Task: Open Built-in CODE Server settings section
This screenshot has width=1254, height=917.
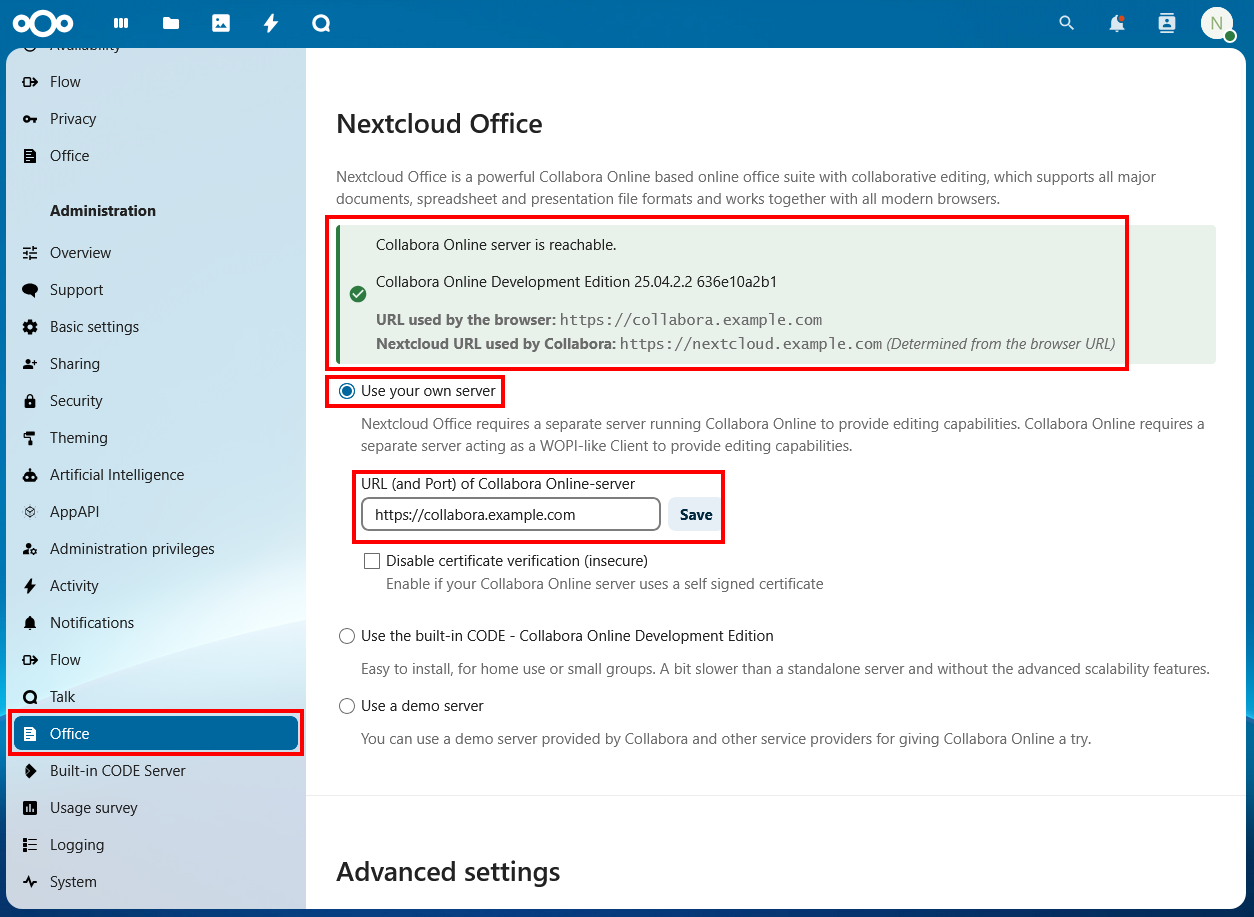Action: 117,771
